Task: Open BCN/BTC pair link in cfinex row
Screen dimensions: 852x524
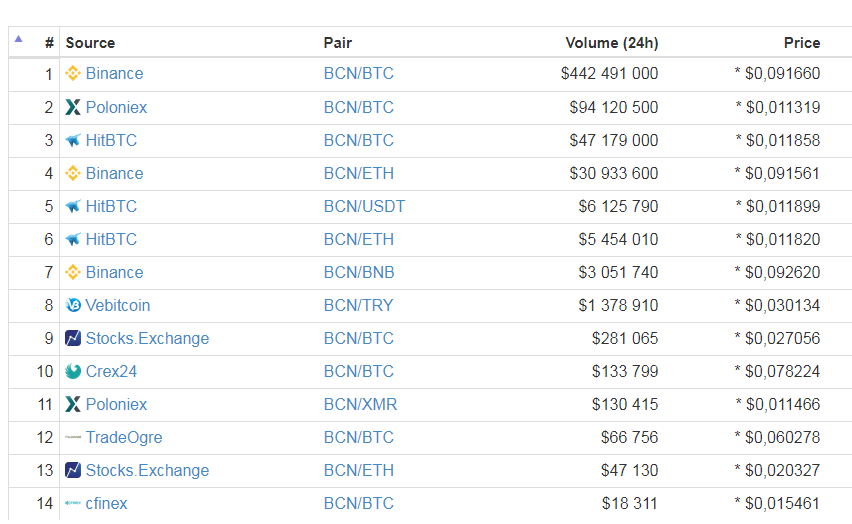Action: tap(359, 503)
